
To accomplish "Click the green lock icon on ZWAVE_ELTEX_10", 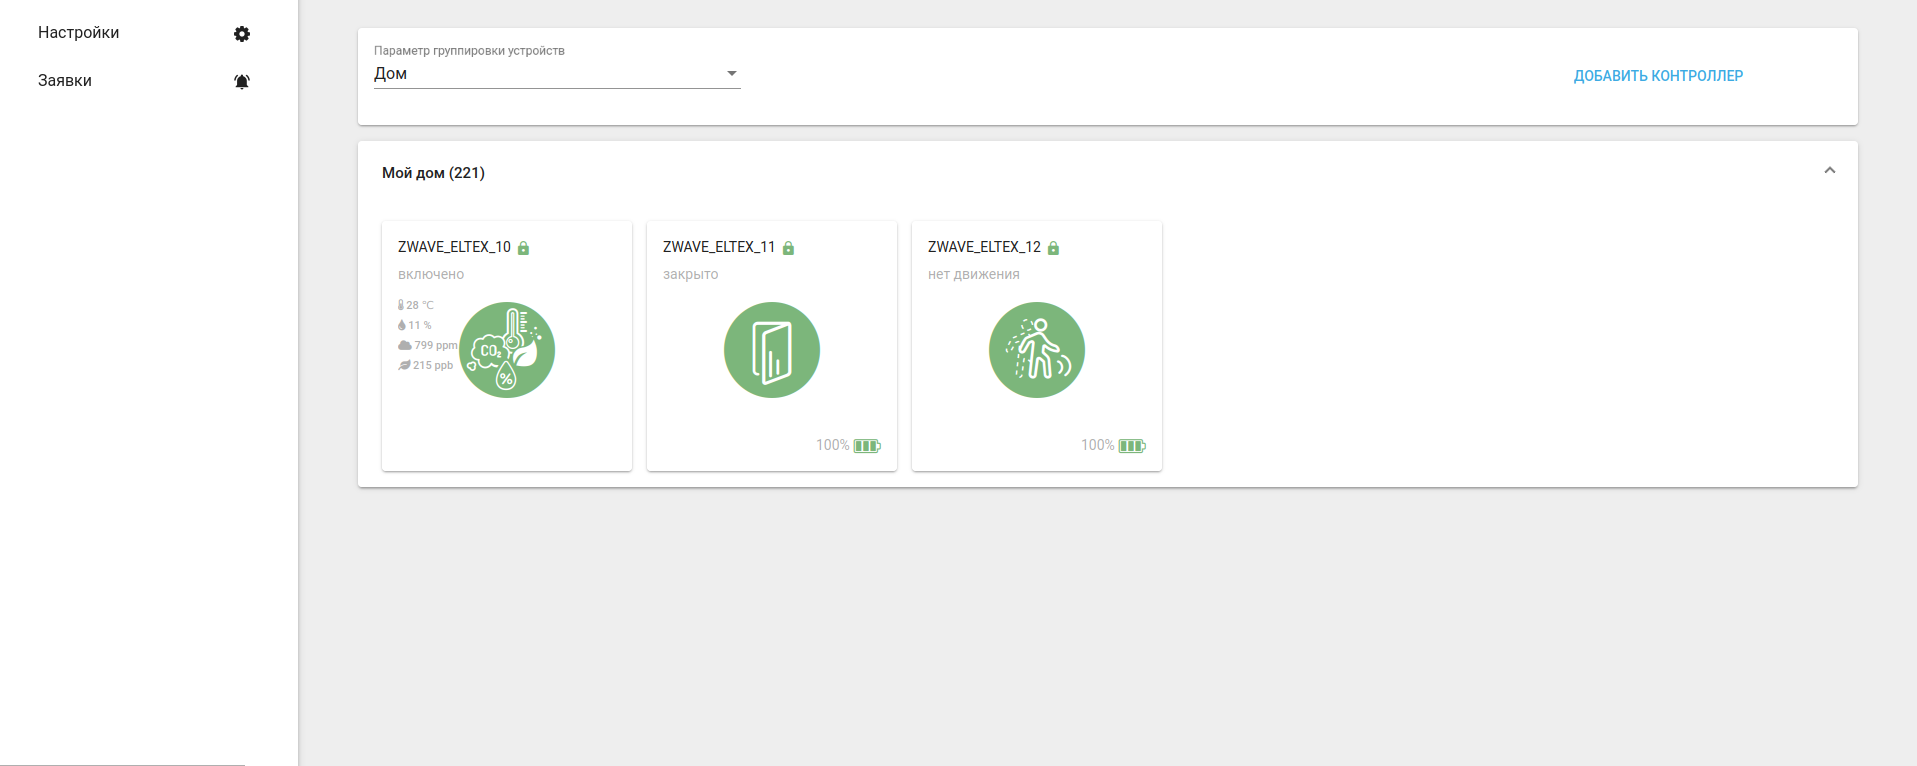I will [523, 248].
